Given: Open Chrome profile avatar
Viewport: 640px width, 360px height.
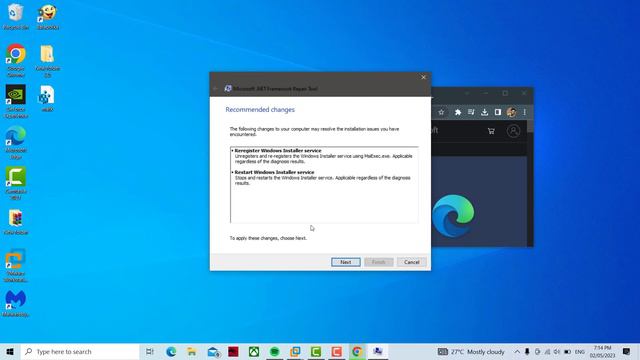Looking at the screenshot, I should [x=511, y=112].
